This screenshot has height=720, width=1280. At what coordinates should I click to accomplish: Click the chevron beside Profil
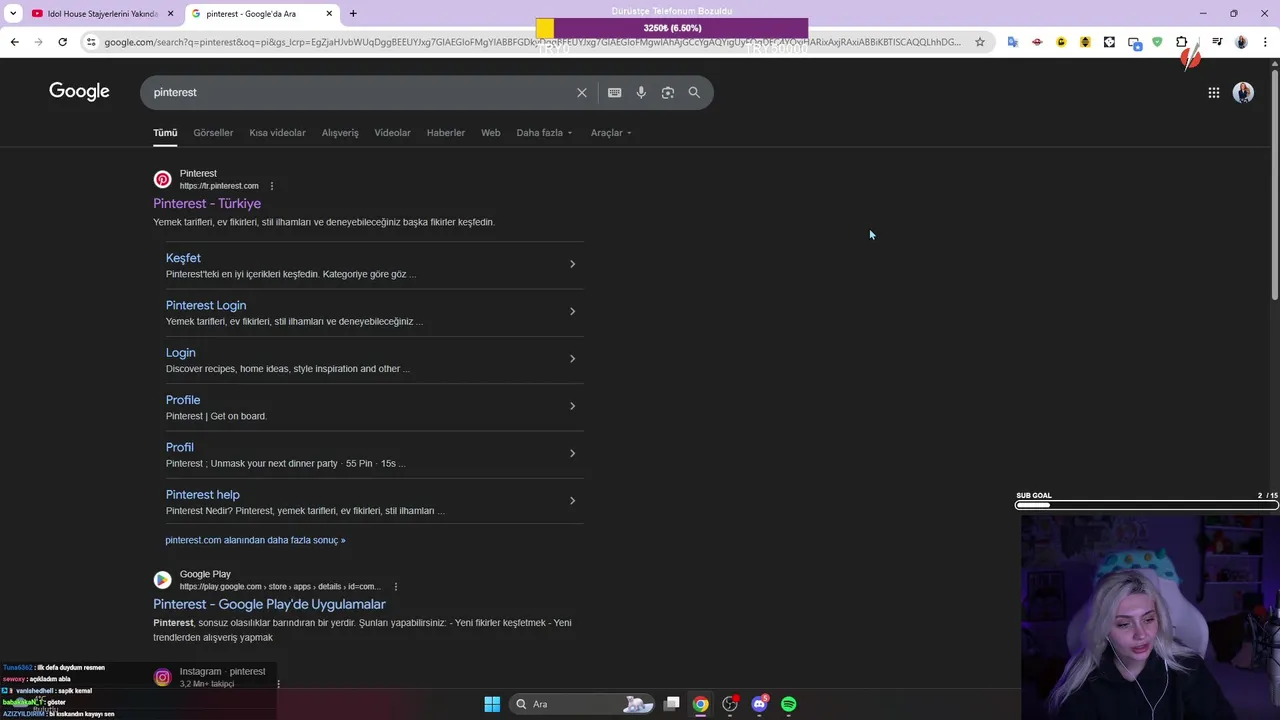[x=572, y=453]
